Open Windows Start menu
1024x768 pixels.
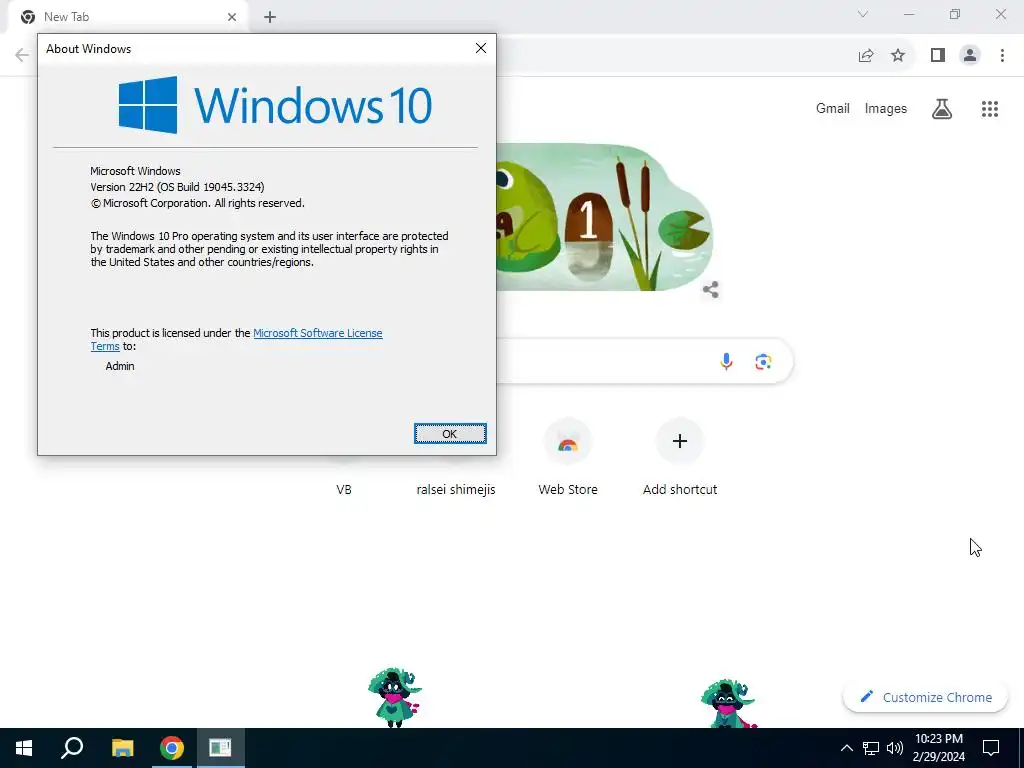(x=24, y=748)
